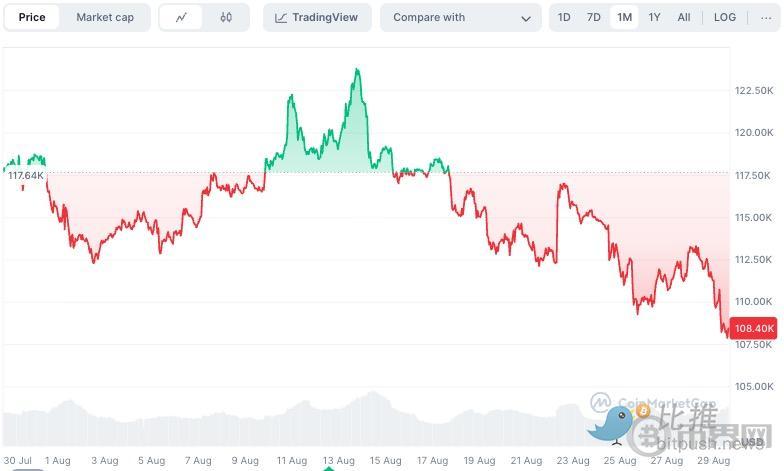Set time range to 1M
The width and height of the screenshot is (784, 471).
coord(624,17)
